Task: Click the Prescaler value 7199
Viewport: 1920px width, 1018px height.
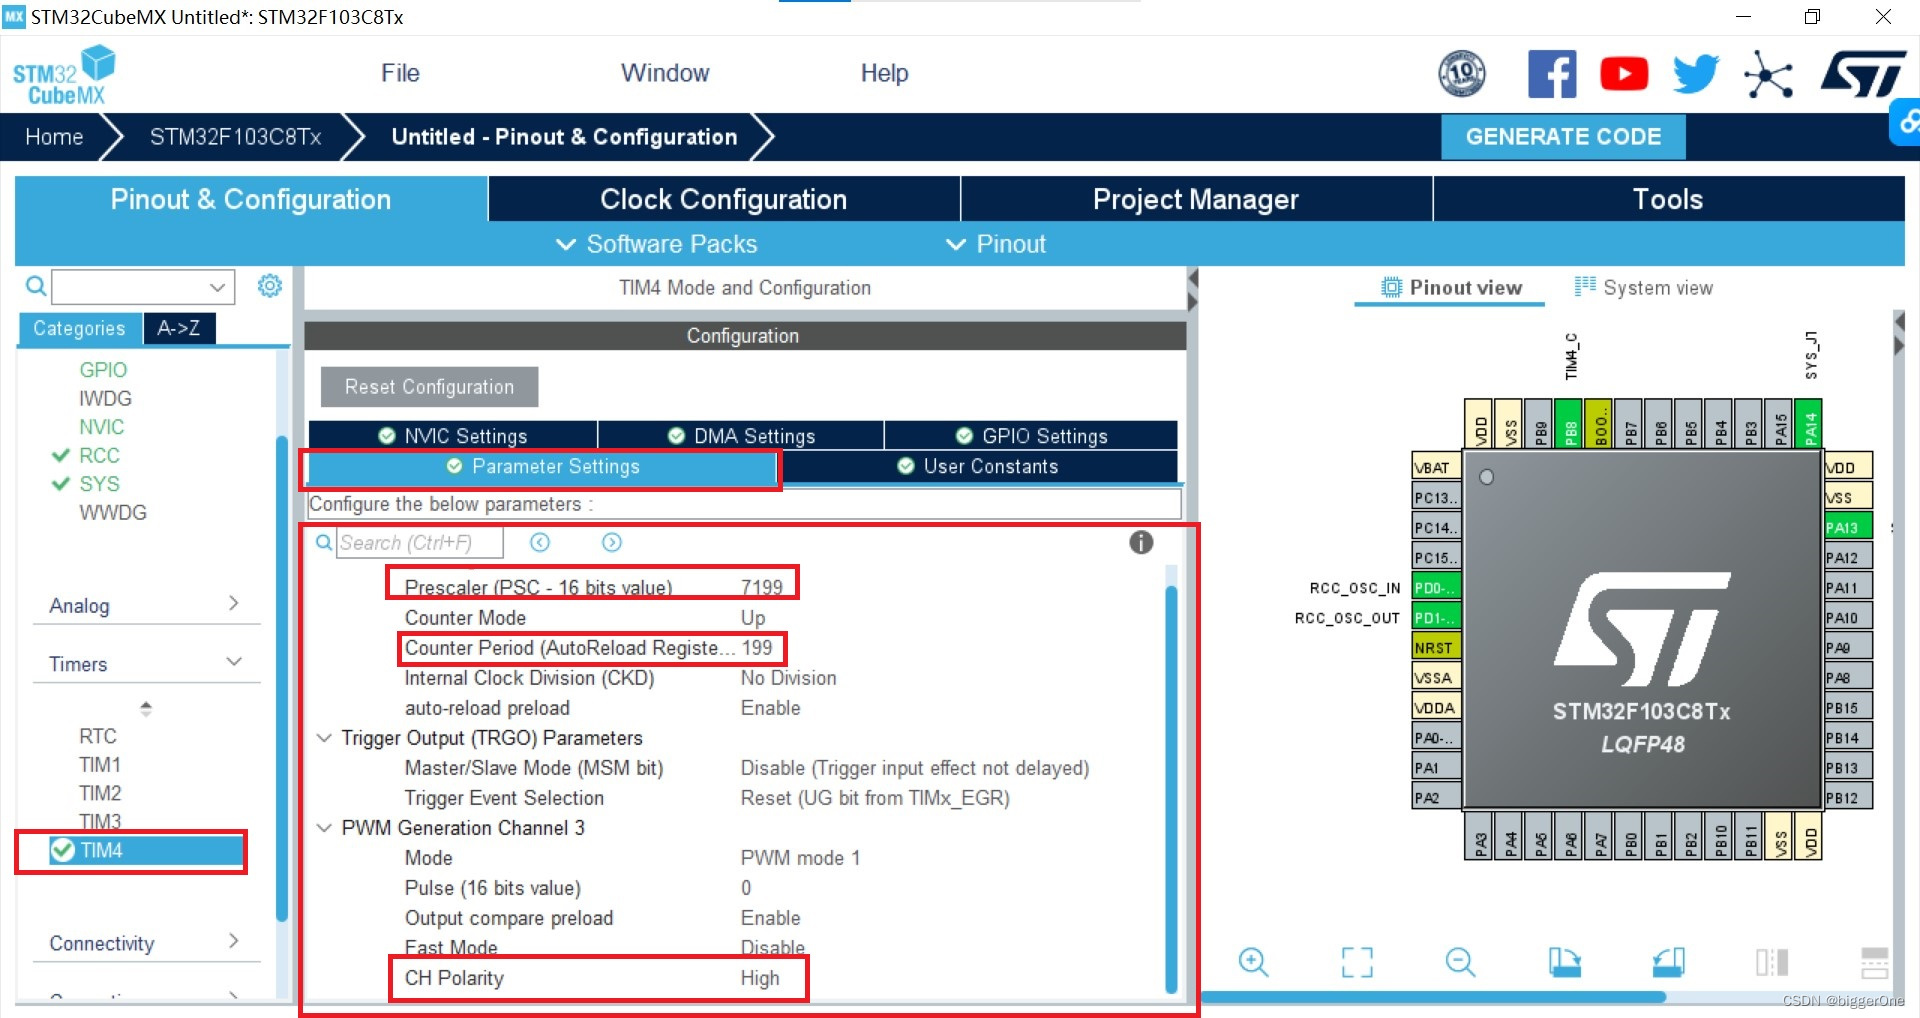Action: tap(762, 587)
